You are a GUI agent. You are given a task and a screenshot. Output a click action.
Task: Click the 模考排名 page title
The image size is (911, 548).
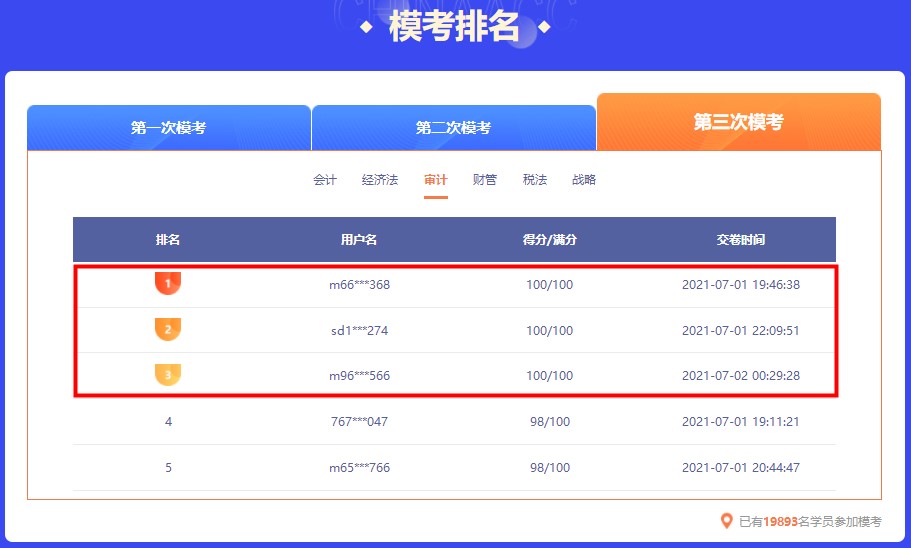click(454, 27)
